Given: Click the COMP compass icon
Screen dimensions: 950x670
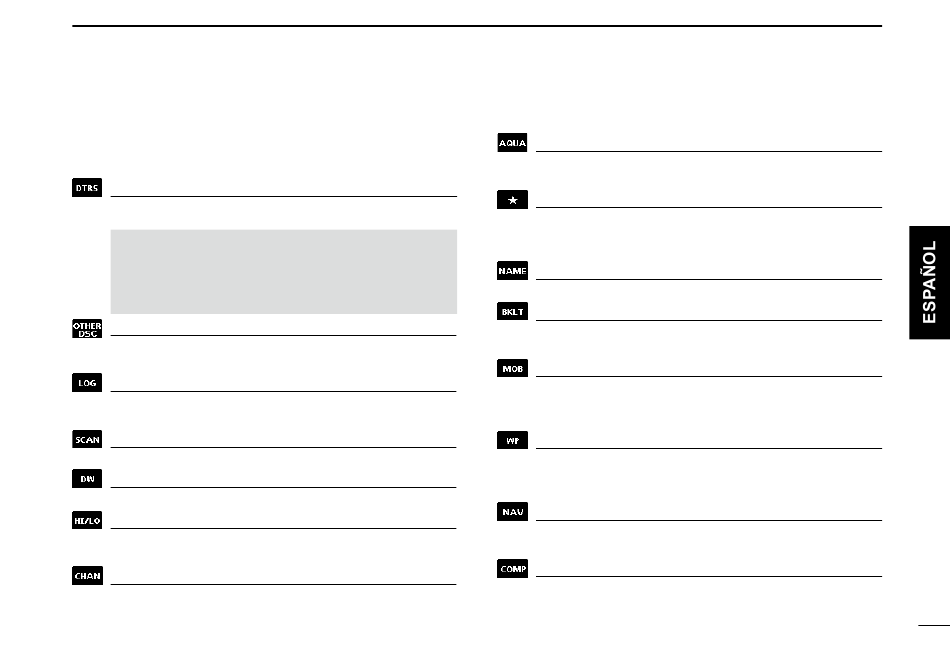Looking at the screenshot, I should (513, 568).
